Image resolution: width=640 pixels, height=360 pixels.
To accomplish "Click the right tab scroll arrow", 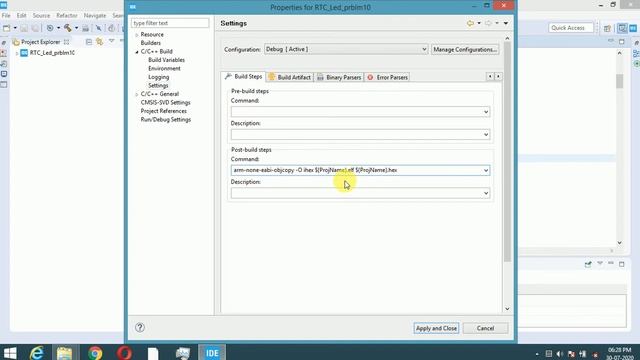I will (498, 76).
